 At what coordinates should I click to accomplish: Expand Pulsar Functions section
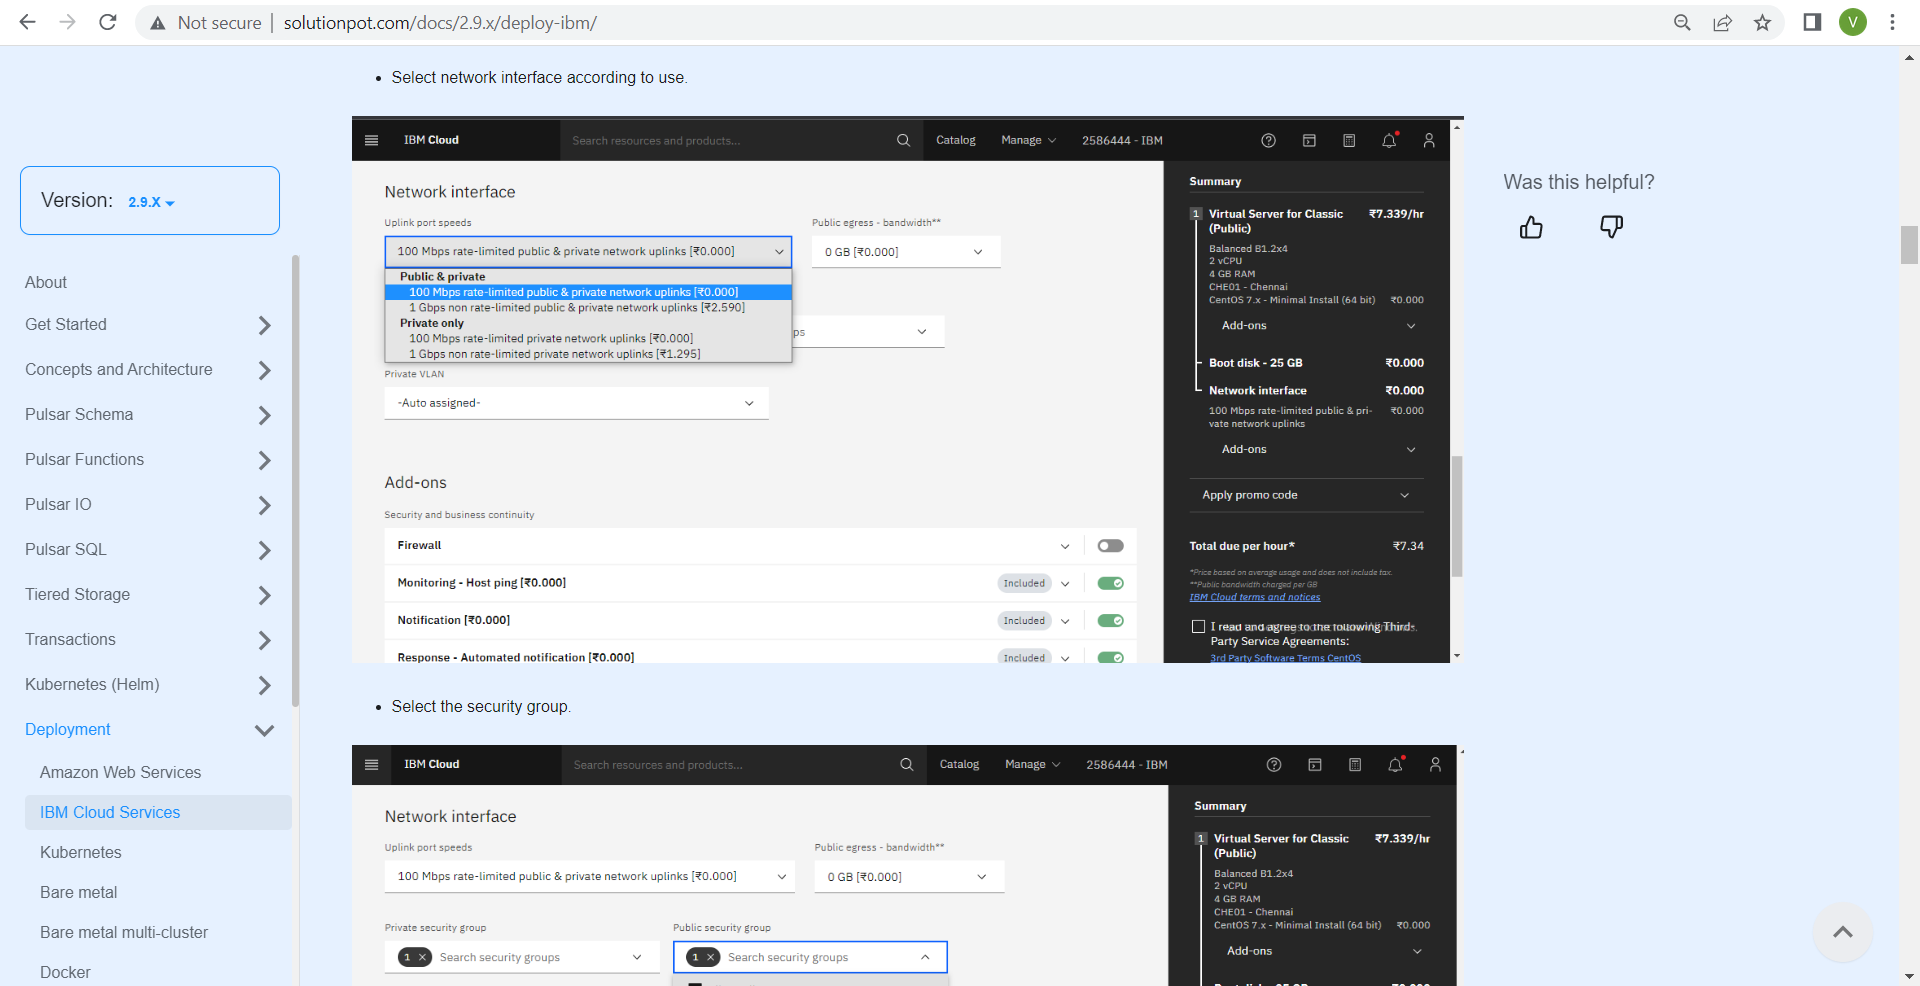(x=264, y=460)
